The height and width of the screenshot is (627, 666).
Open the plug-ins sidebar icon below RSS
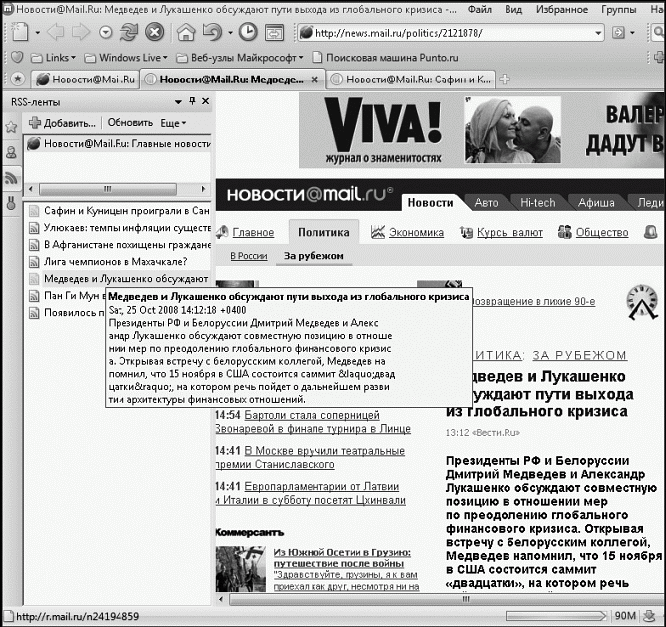(x=11, y=203)
